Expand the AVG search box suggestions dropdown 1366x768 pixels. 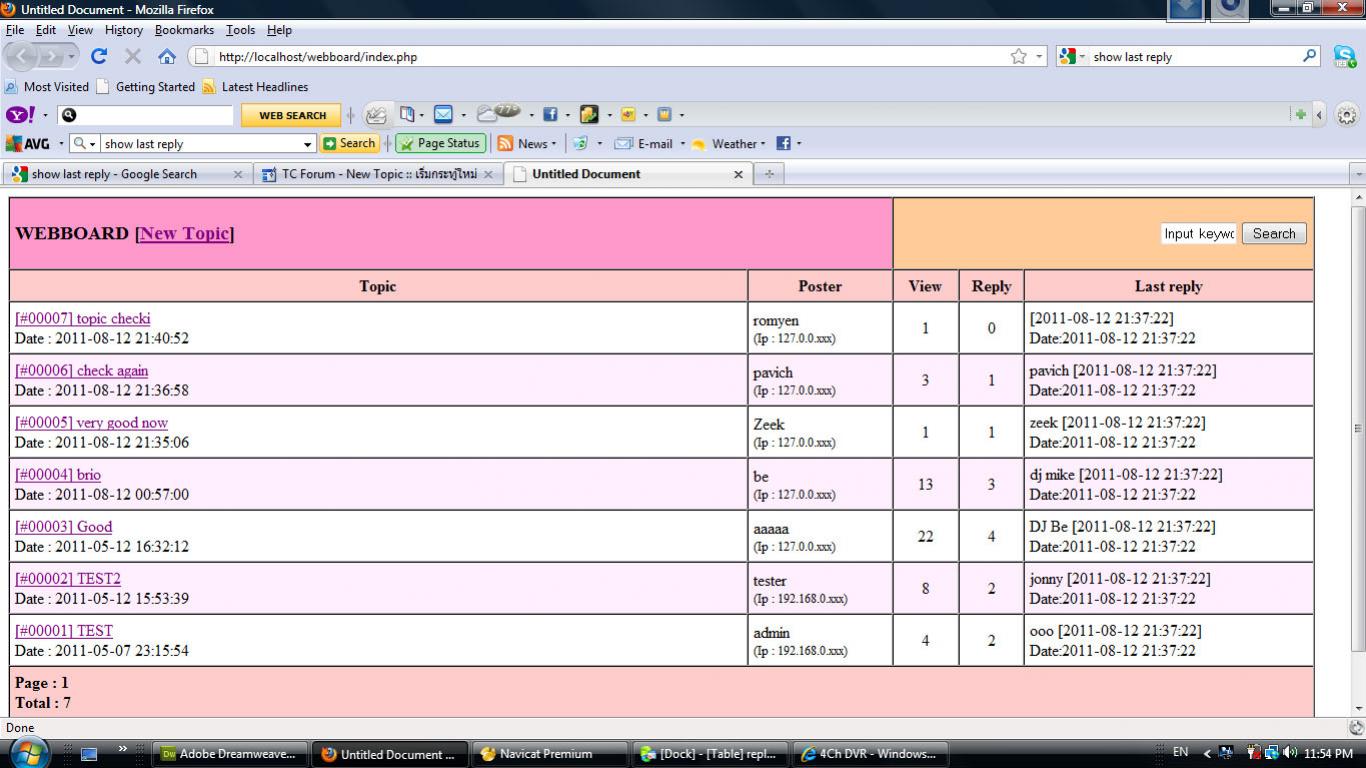308,144
